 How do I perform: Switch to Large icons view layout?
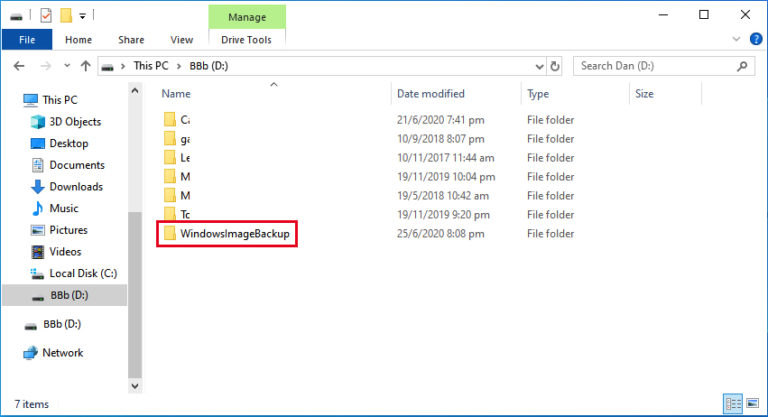(752, 404)
